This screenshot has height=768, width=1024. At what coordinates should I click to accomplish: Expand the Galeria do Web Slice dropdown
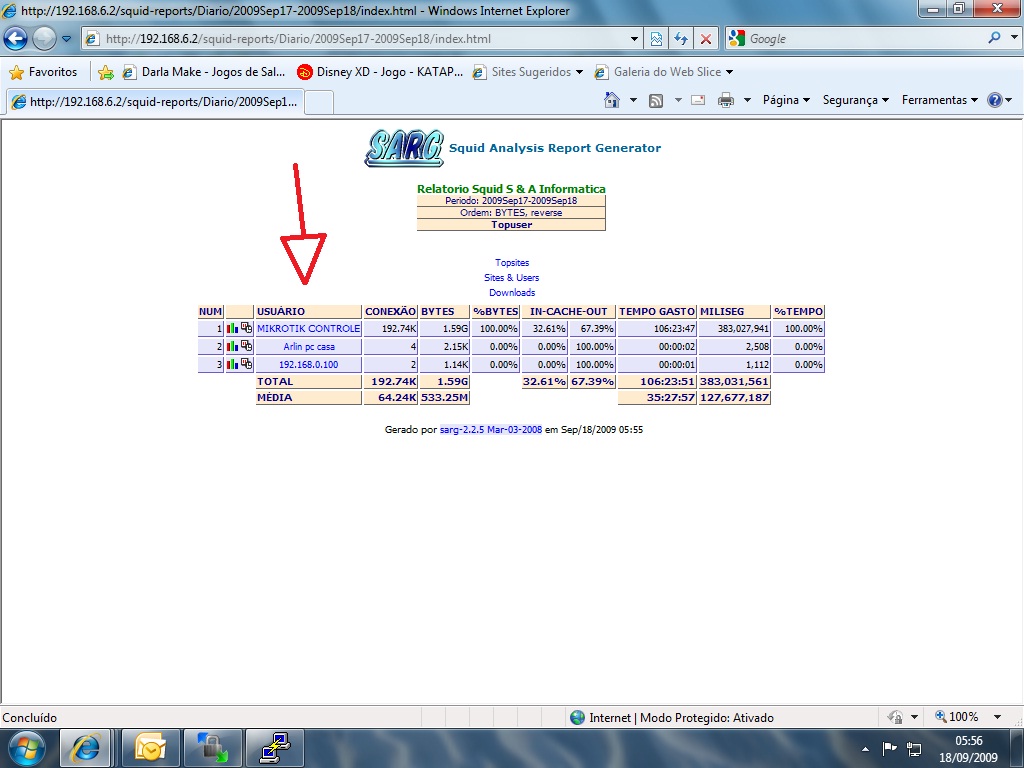click(x=729, y=72)
